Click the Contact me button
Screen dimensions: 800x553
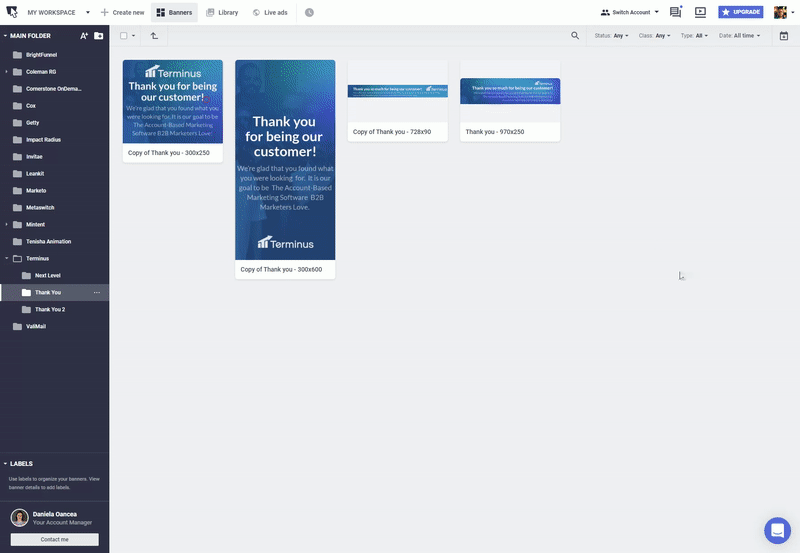point(55,539)
